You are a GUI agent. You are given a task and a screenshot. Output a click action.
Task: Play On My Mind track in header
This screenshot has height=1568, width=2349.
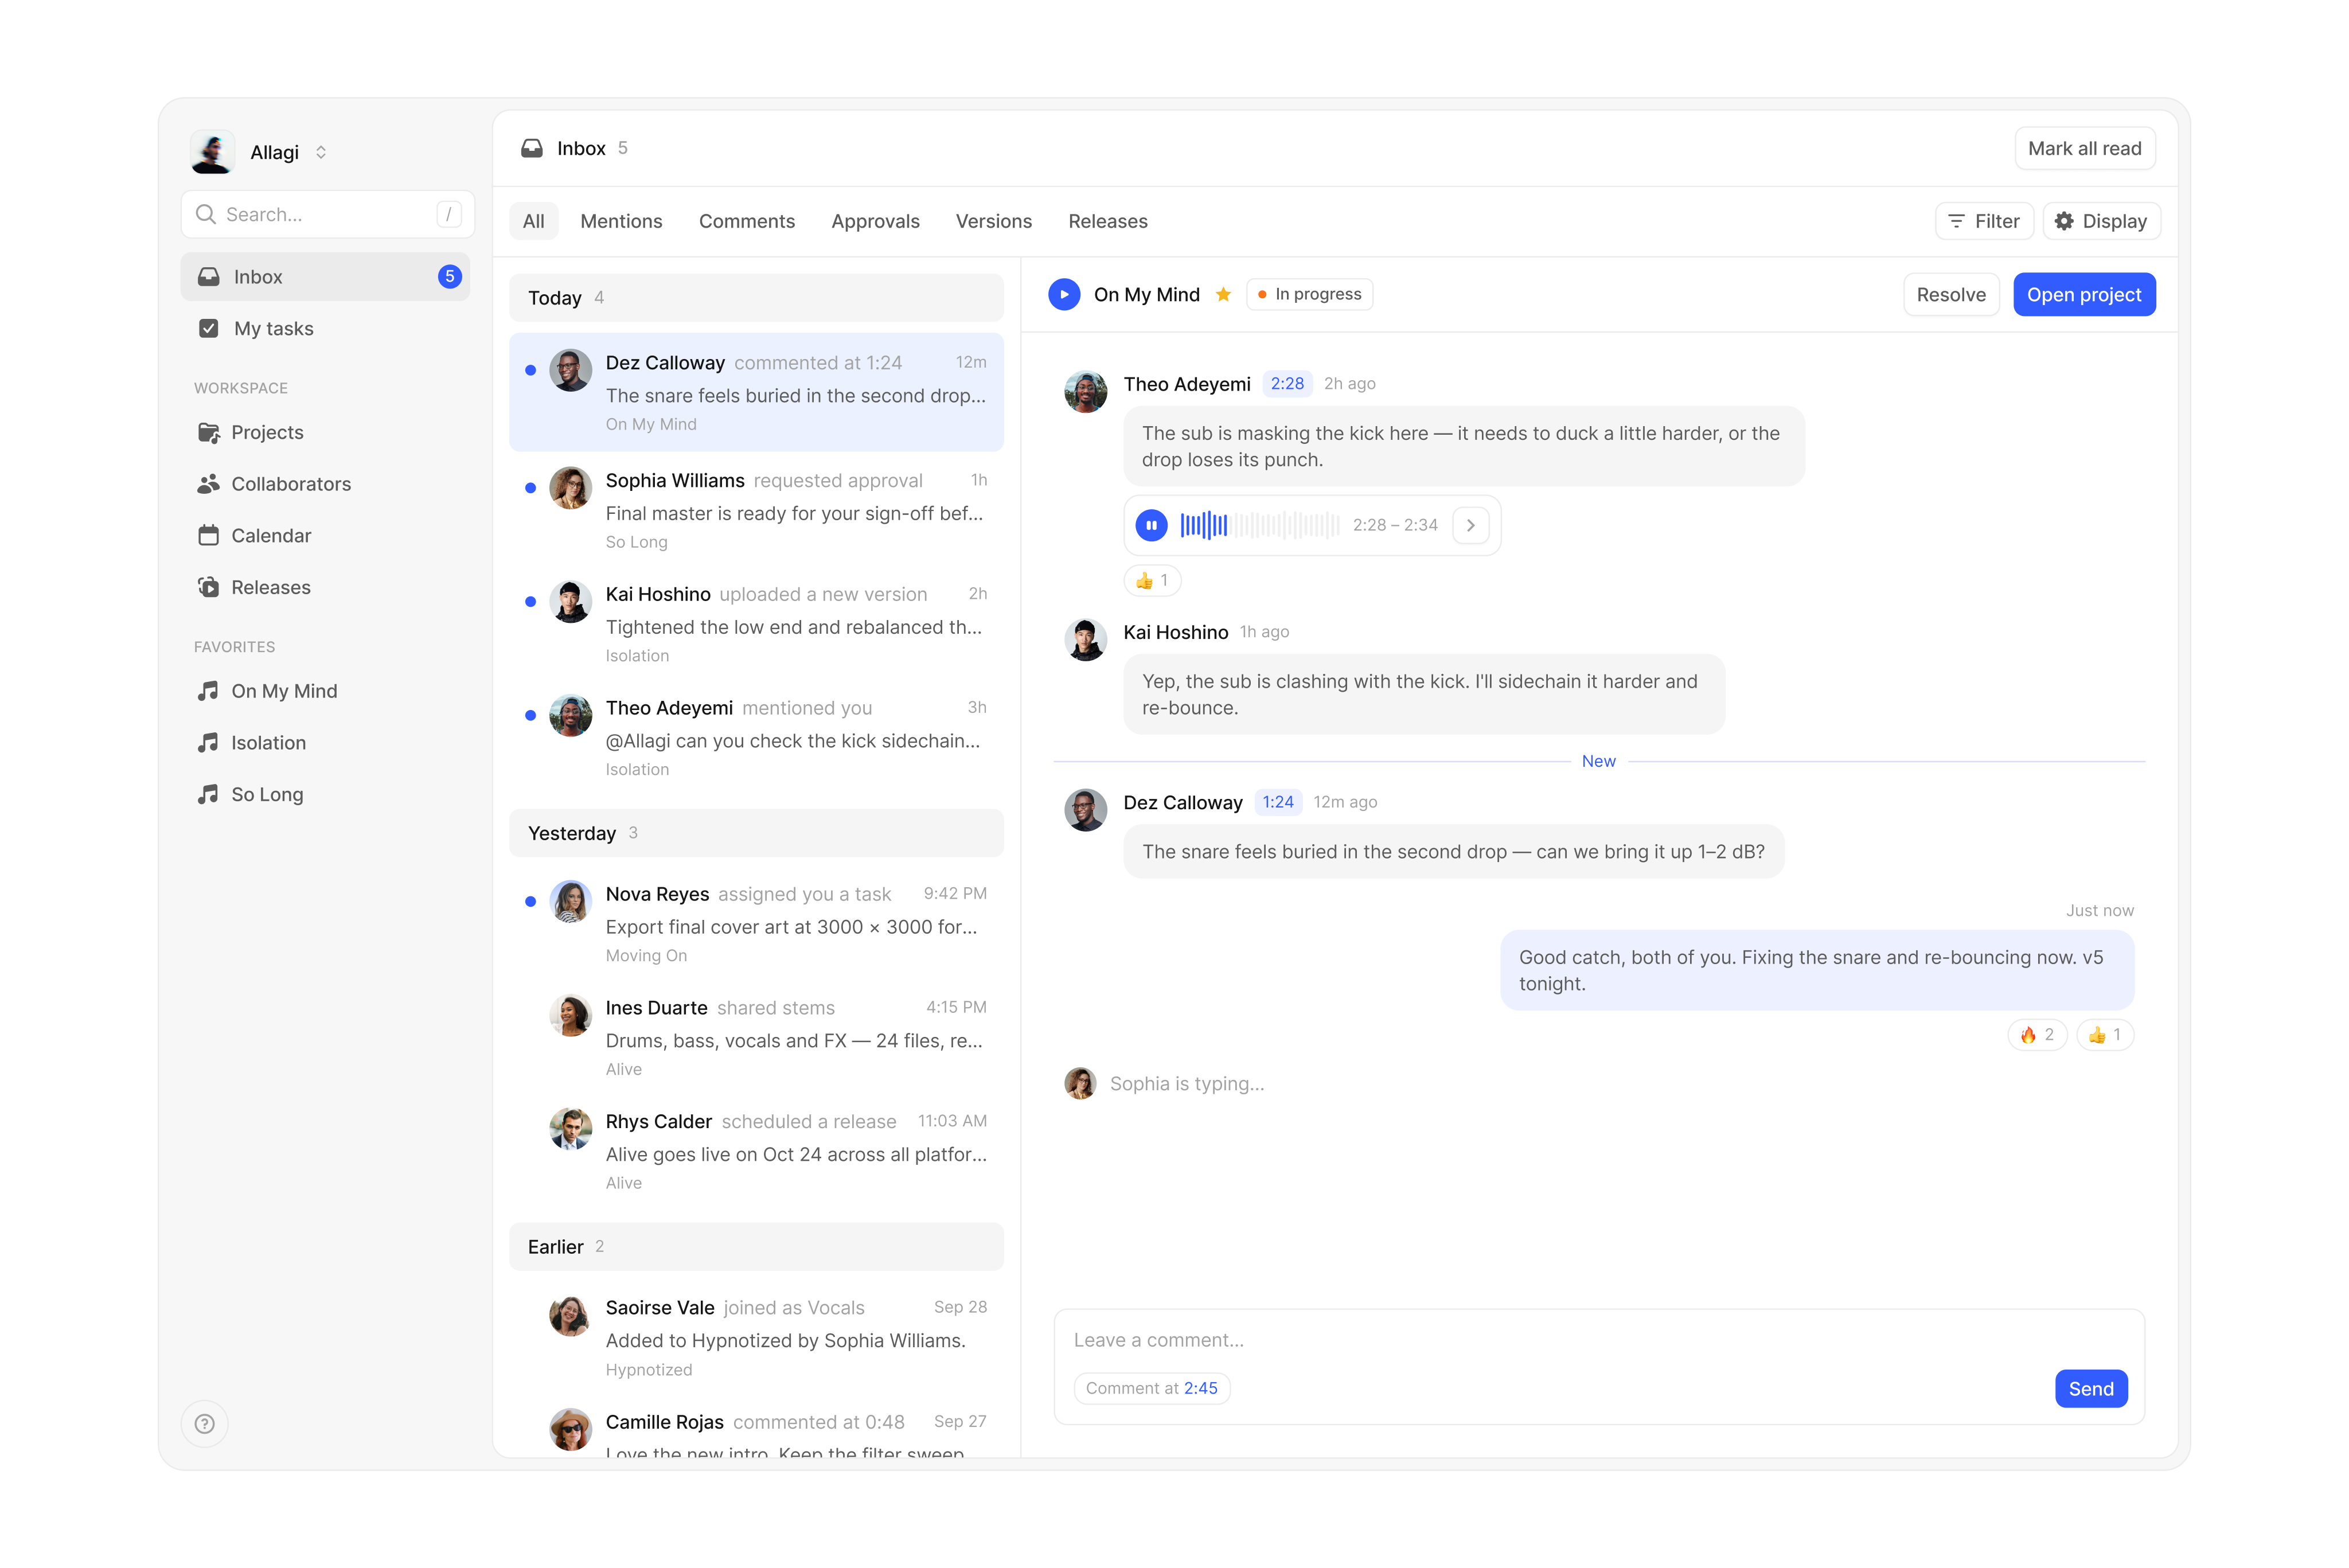pyautogui.click(x=1064, y=294)
